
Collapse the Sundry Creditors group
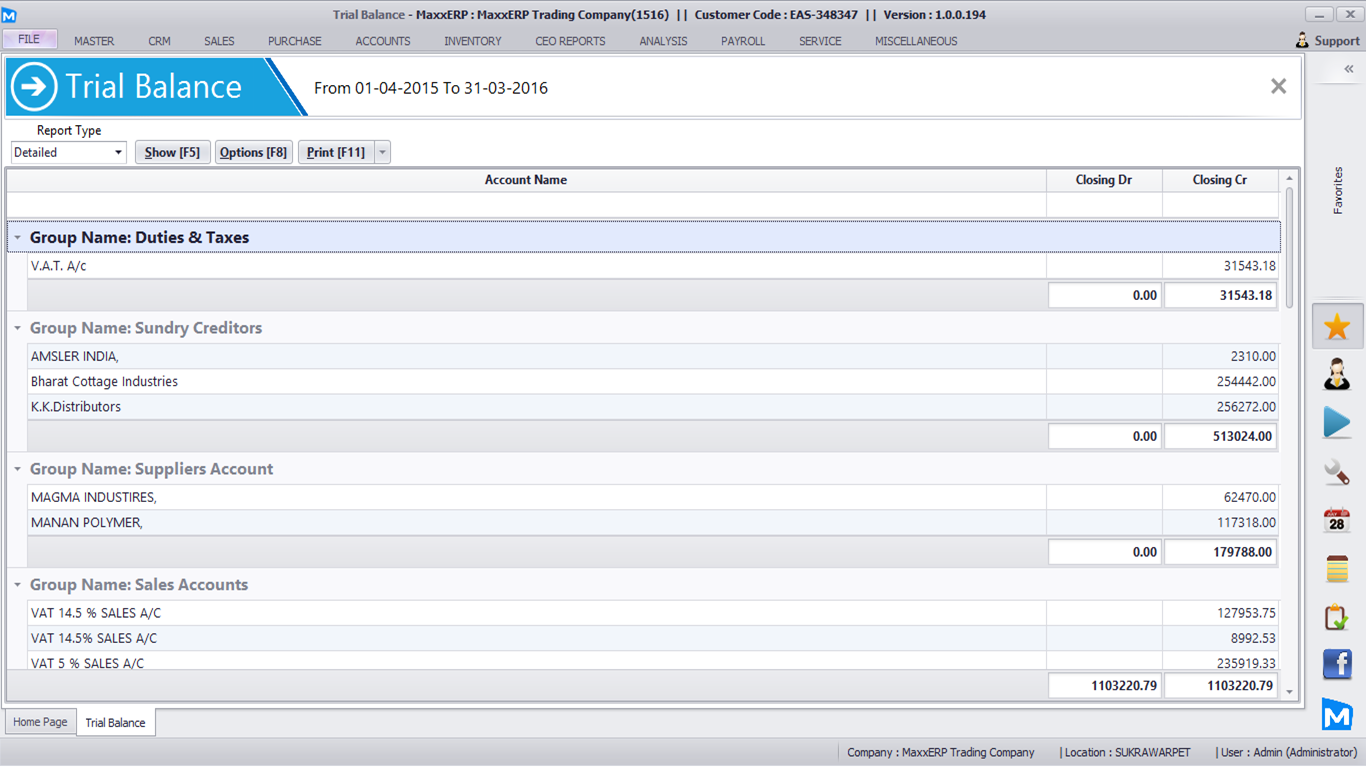click(18, 328)
